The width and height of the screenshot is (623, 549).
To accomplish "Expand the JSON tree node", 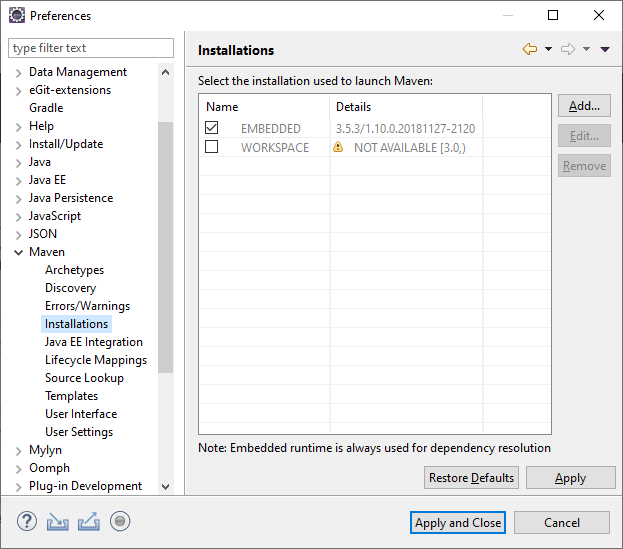I will [18, 235].
